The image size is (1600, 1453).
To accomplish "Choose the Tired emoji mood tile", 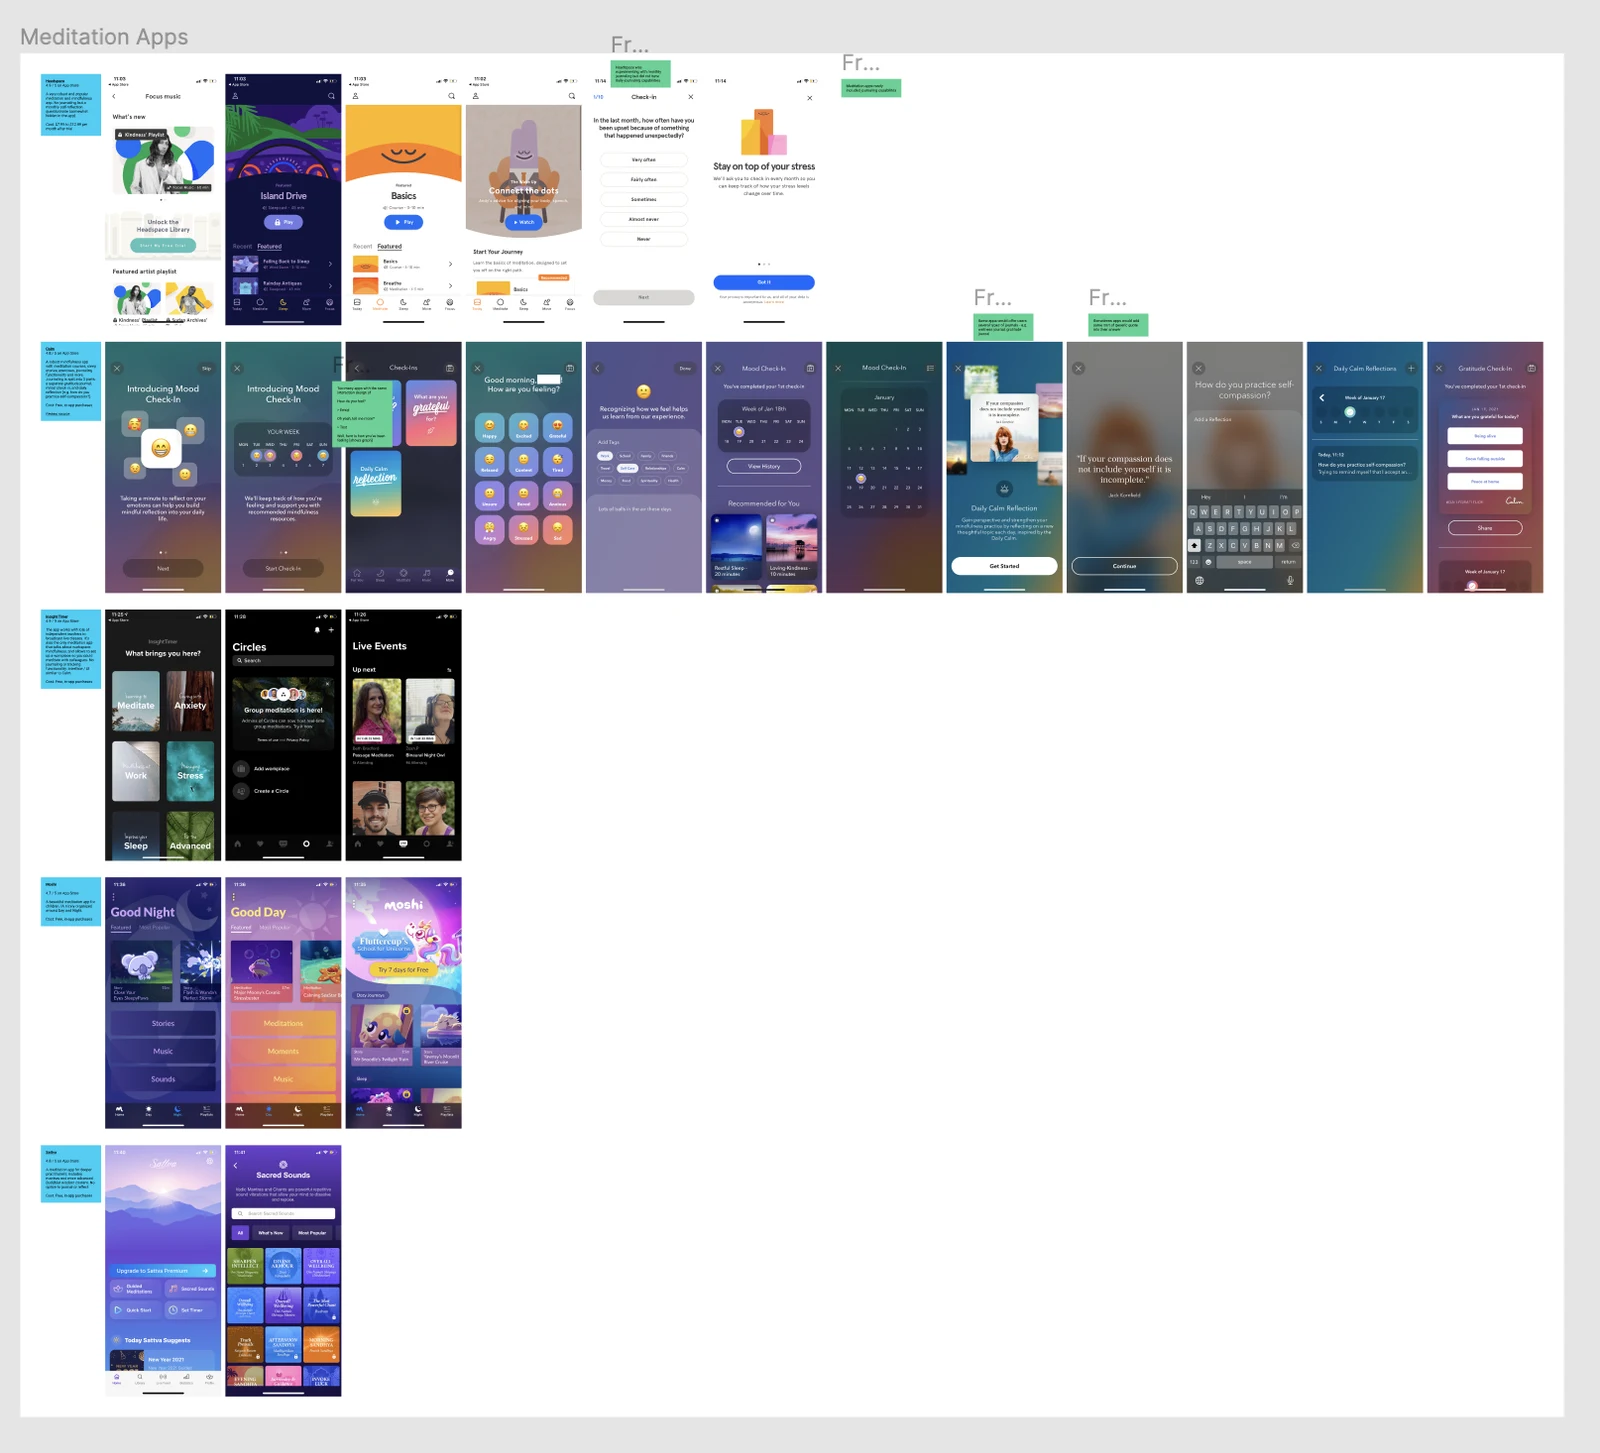I will (558, 462).
